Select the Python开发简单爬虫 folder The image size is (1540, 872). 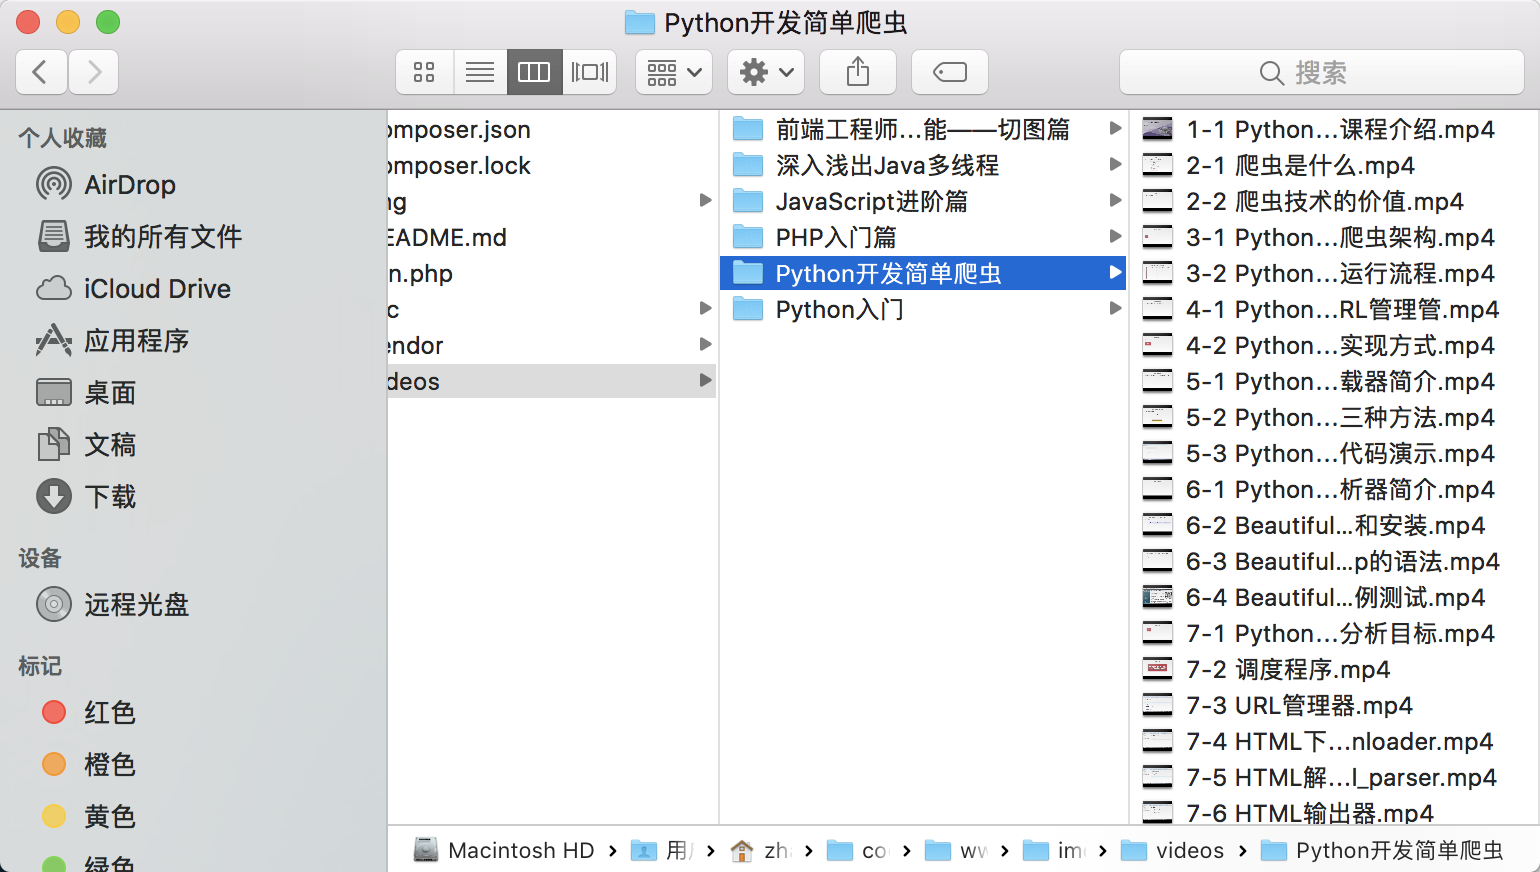click(x=923, y=273)
